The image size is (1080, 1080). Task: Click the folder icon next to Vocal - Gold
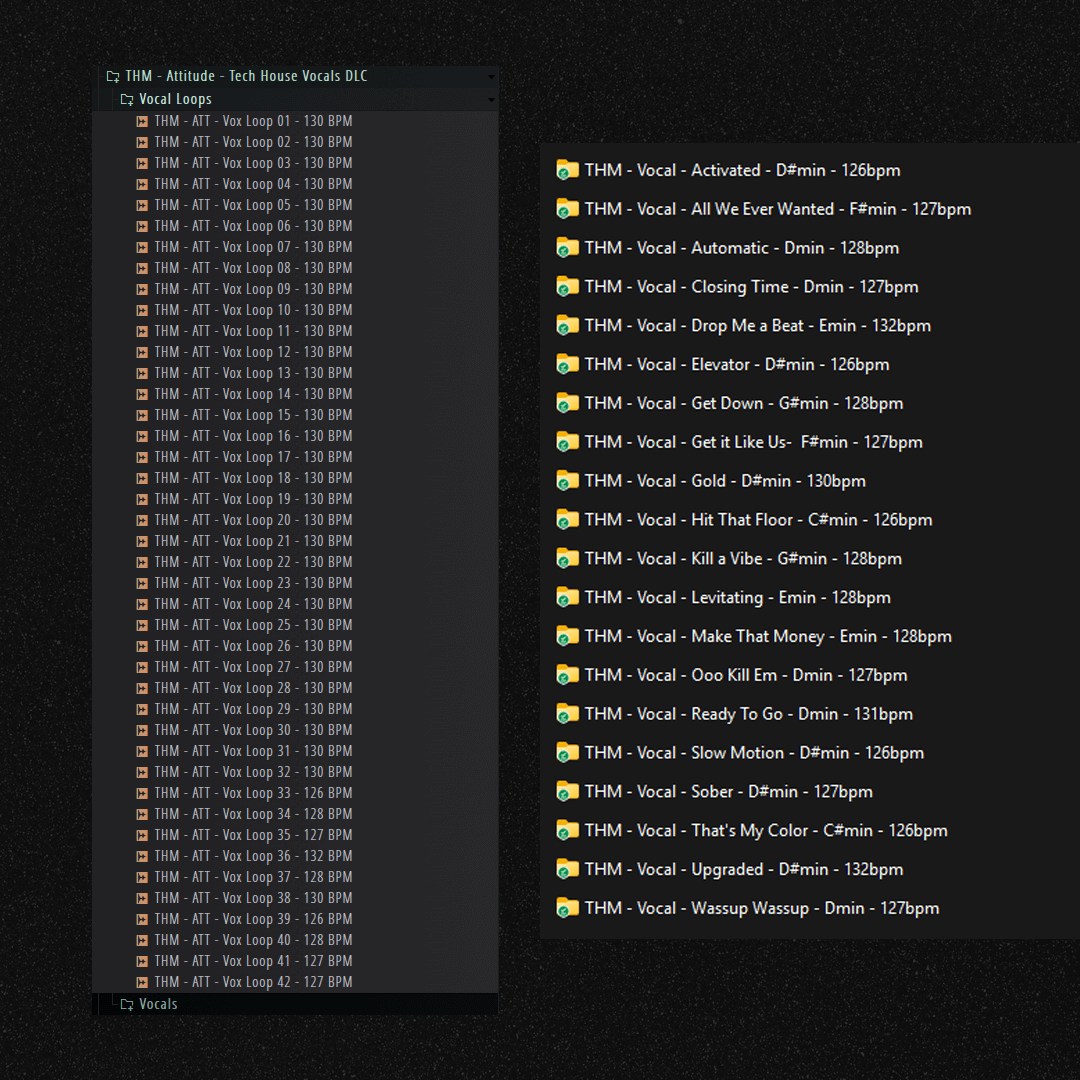567,481
